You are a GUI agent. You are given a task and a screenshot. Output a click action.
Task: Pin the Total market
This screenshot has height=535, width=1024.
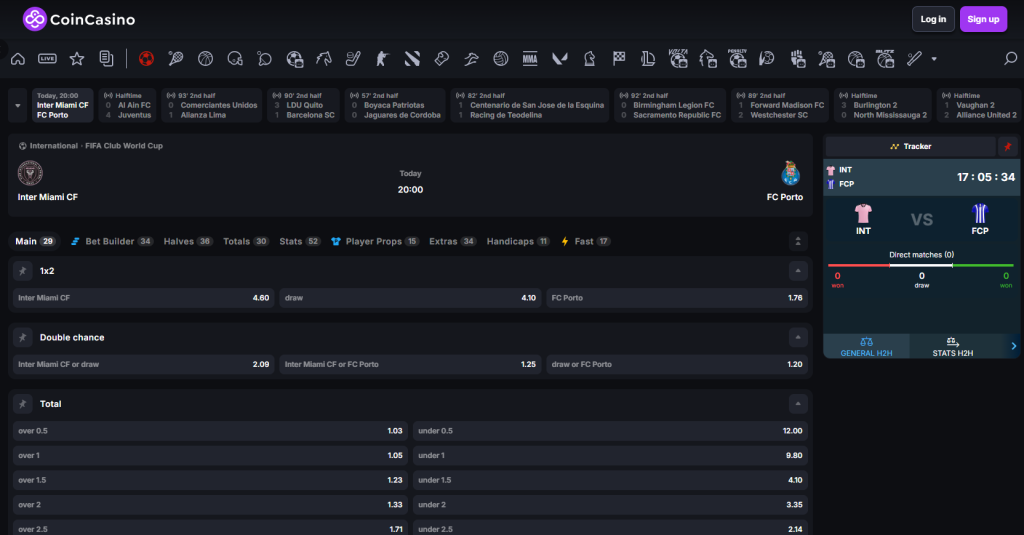23,404
